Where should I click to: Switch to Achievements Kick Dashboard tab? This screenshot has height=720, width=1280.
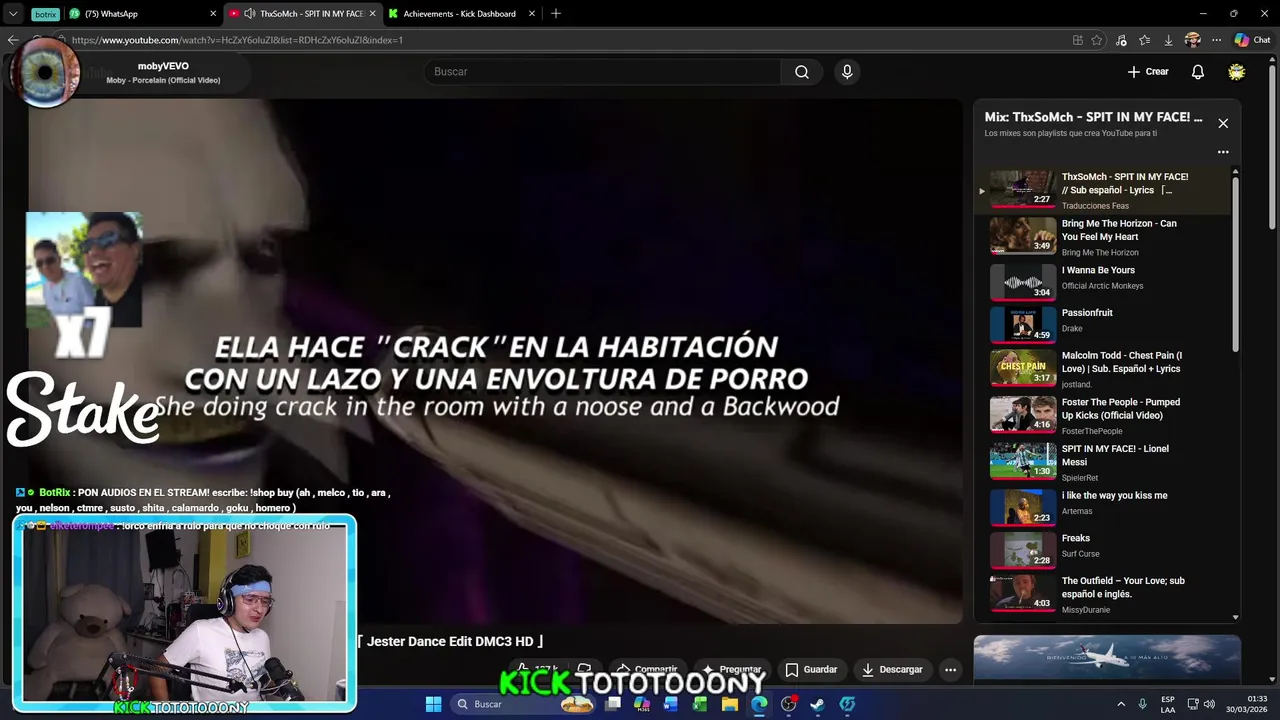pyautogui.click(x=459, y=14)
